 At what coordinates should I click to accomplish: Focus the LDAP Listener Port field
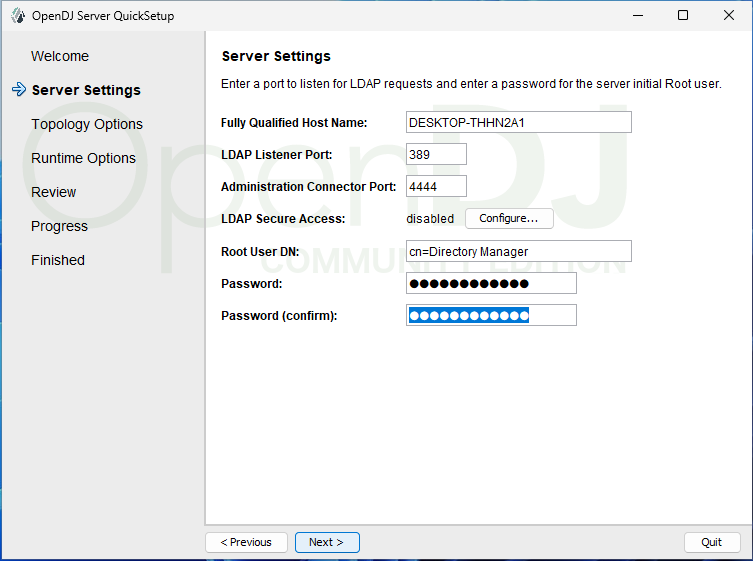click(437, 154)
